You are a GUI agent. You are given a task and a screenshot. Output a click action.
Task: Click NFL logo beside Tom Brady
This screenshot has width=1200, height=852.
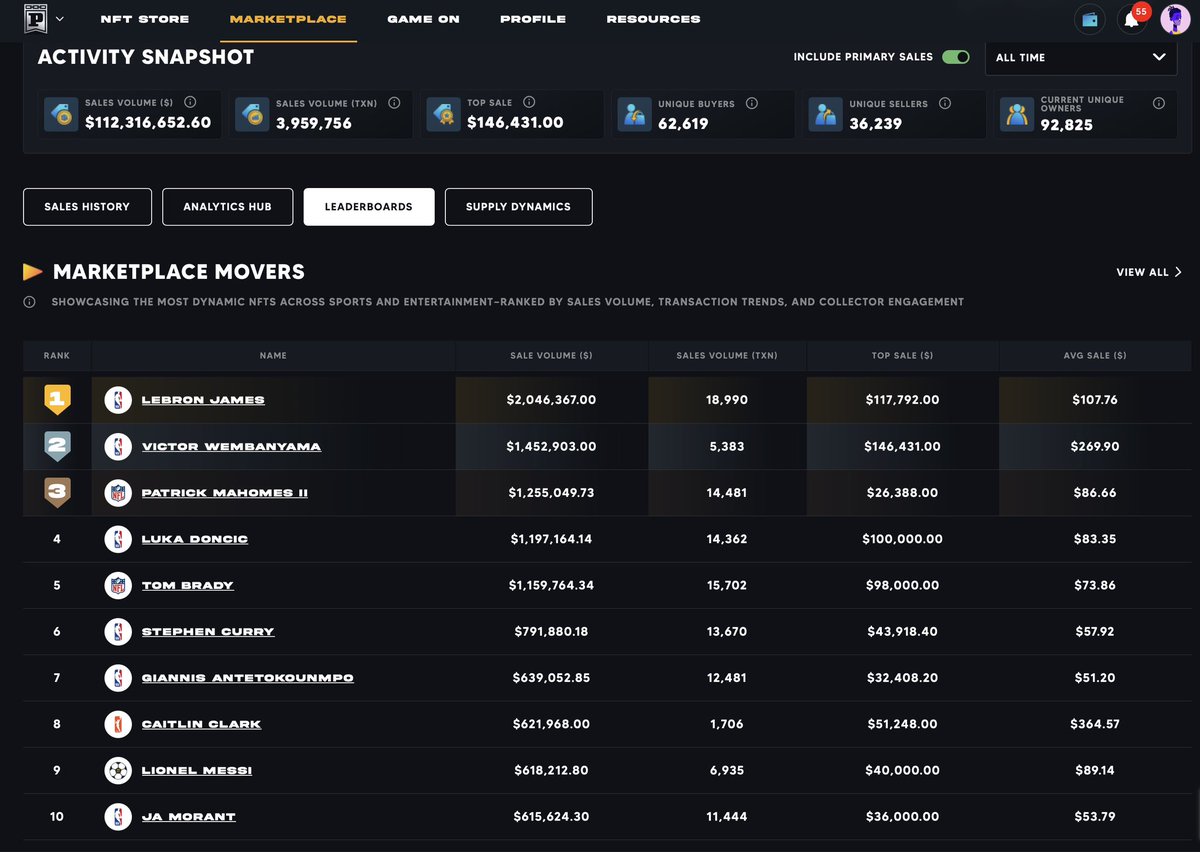coord(119,585)
